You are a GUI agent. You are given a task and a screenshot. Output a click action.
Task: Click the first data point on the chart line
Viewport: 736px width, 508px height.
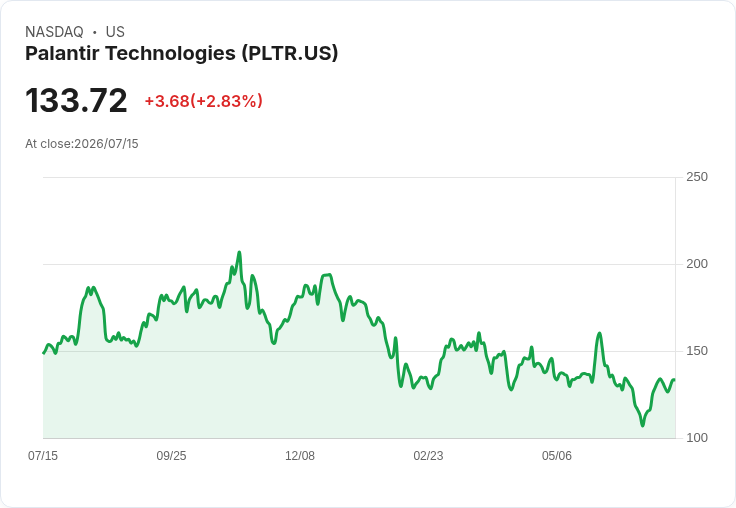44,353
